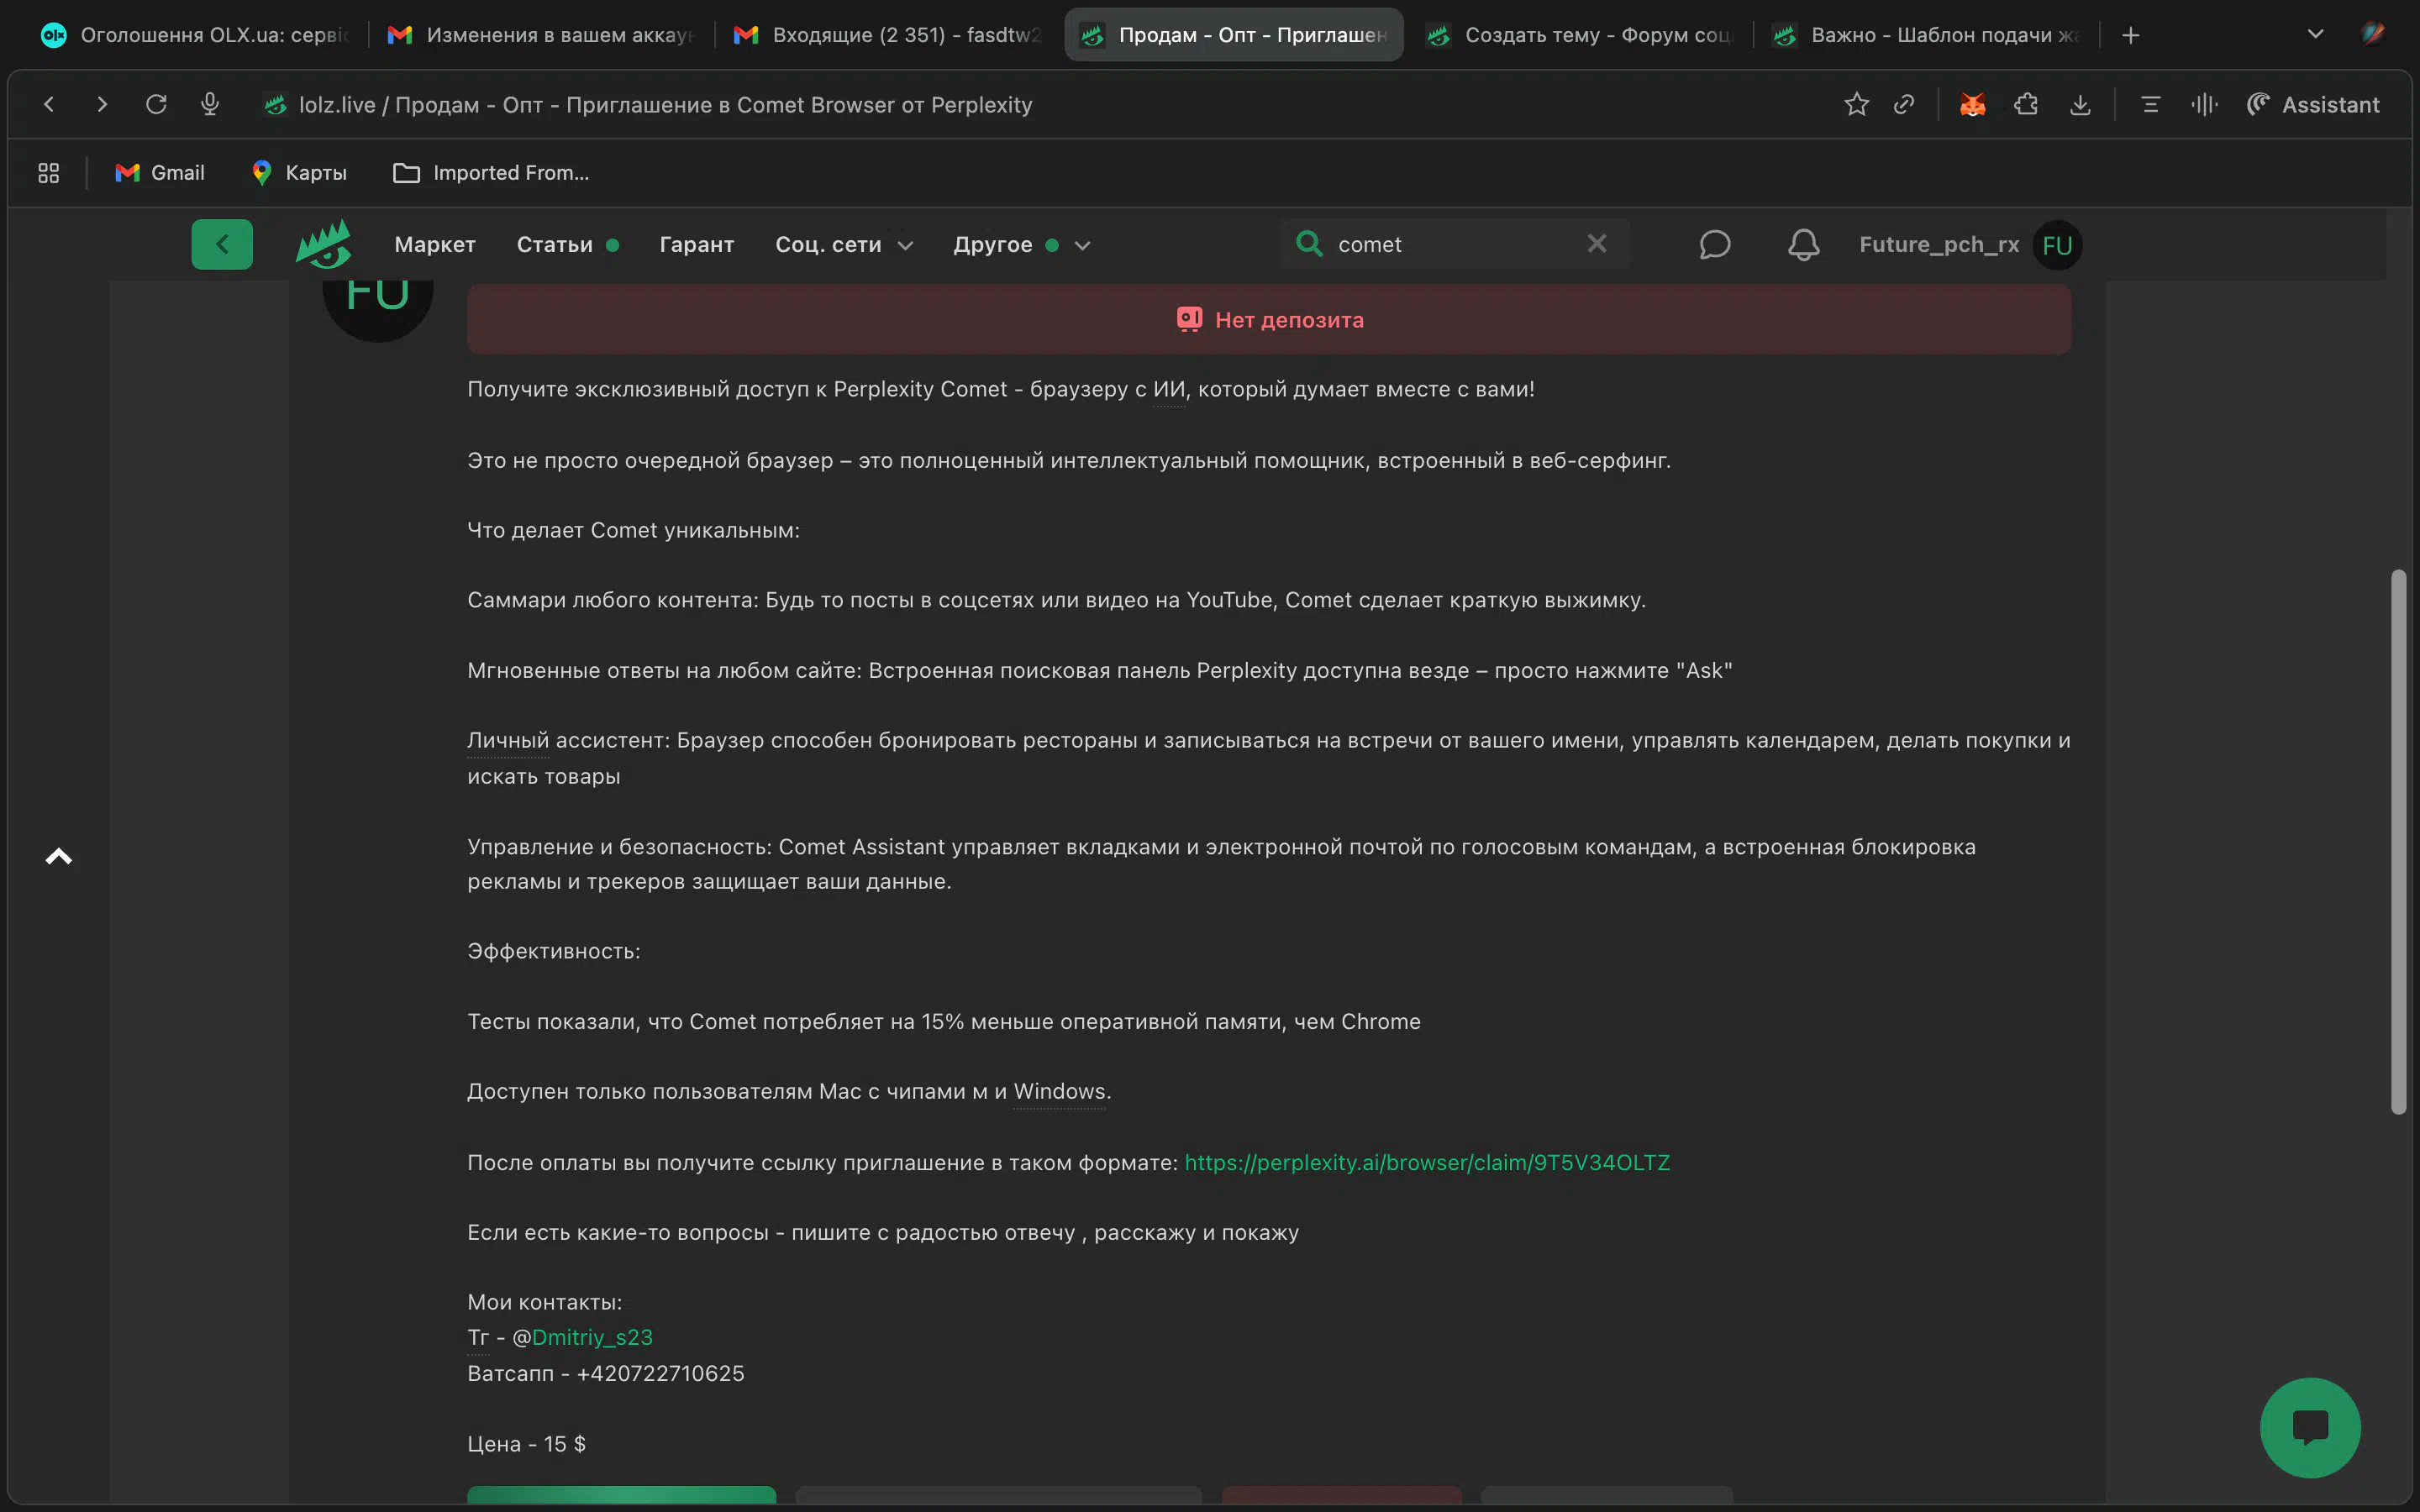Viewport: 2420px width, 1512px height.
Task: Open the Dmitriy_s23 Telegram link
Action: tap(592, 1337)
